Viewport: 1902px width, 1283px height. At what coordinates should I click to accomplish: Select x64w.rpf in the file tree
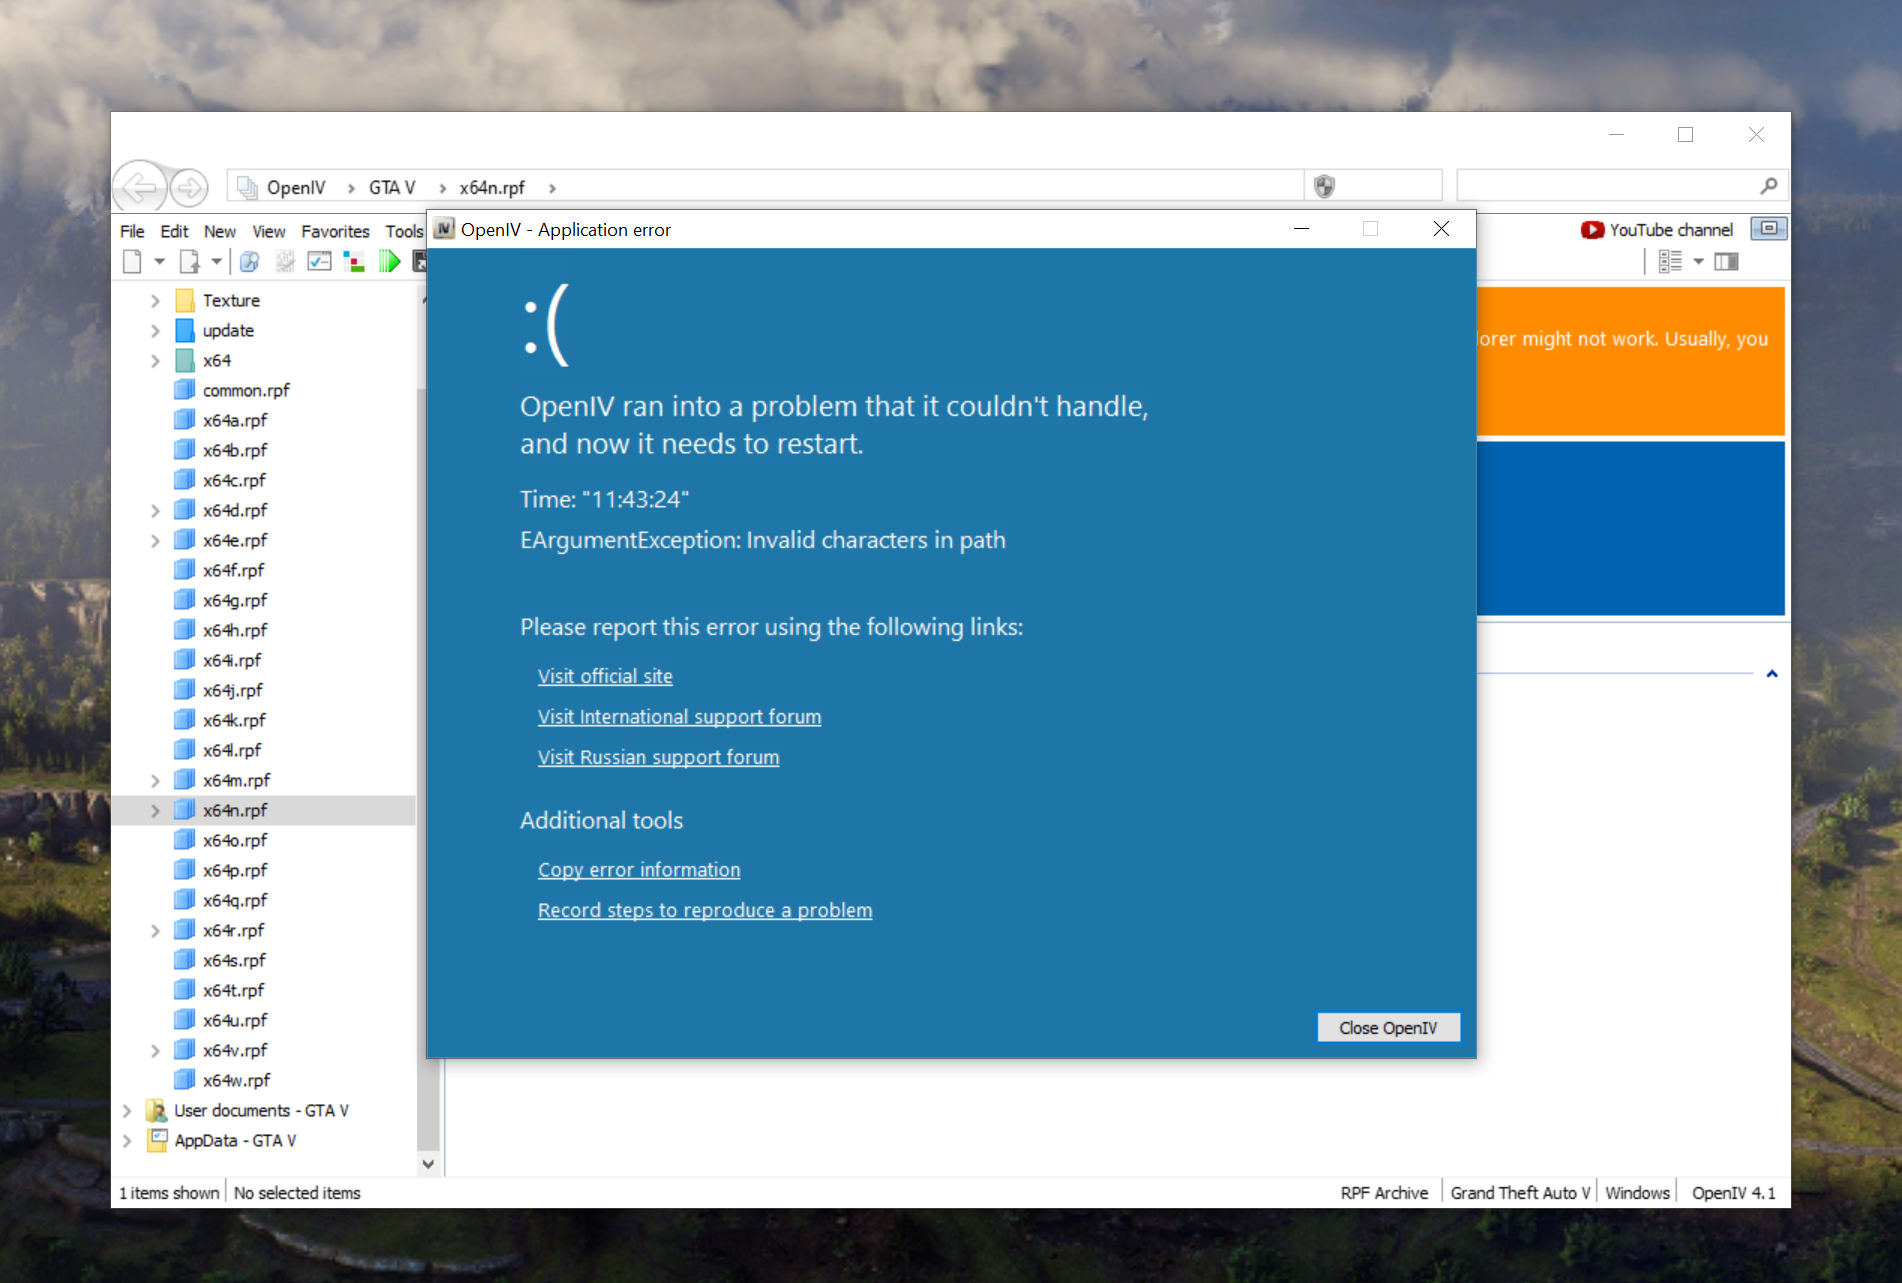click(236, 1080)
